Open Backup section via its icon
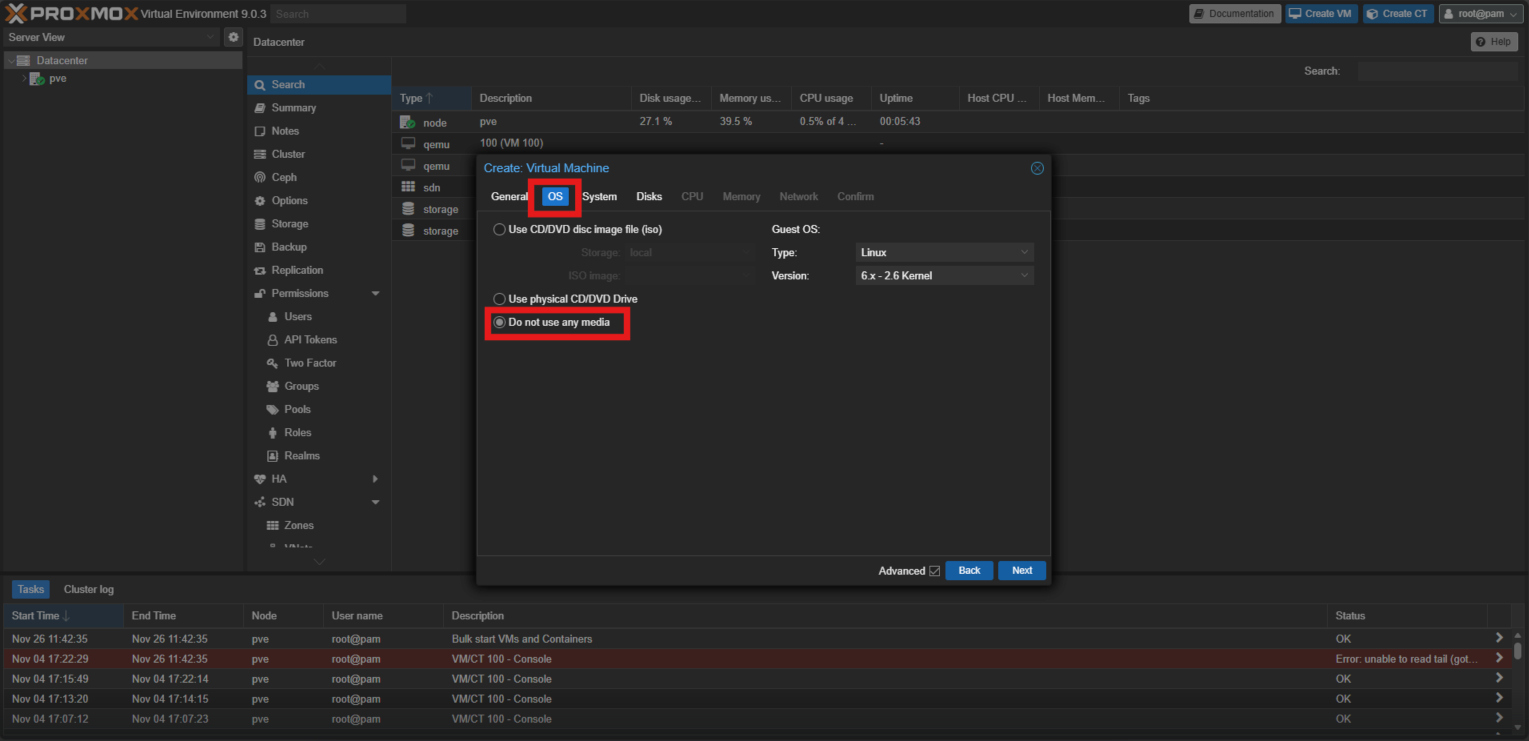Screen dimensions: 1529x741 tap(260, 247)
